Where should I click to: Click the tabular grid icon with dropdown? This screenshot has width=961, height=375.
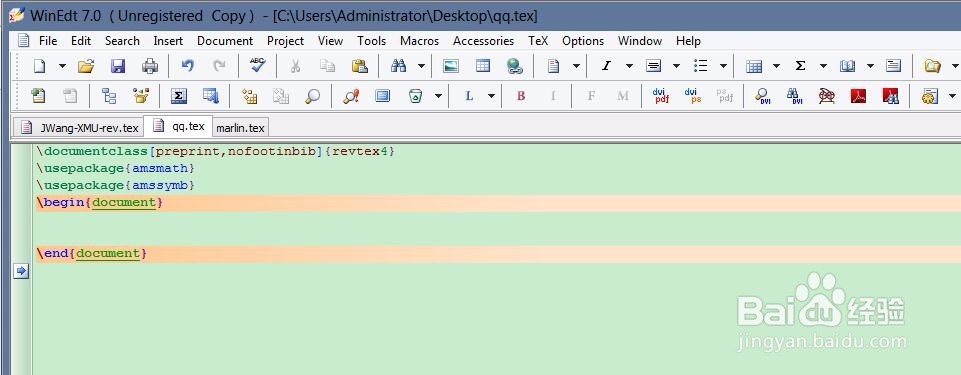coord(754,66)
